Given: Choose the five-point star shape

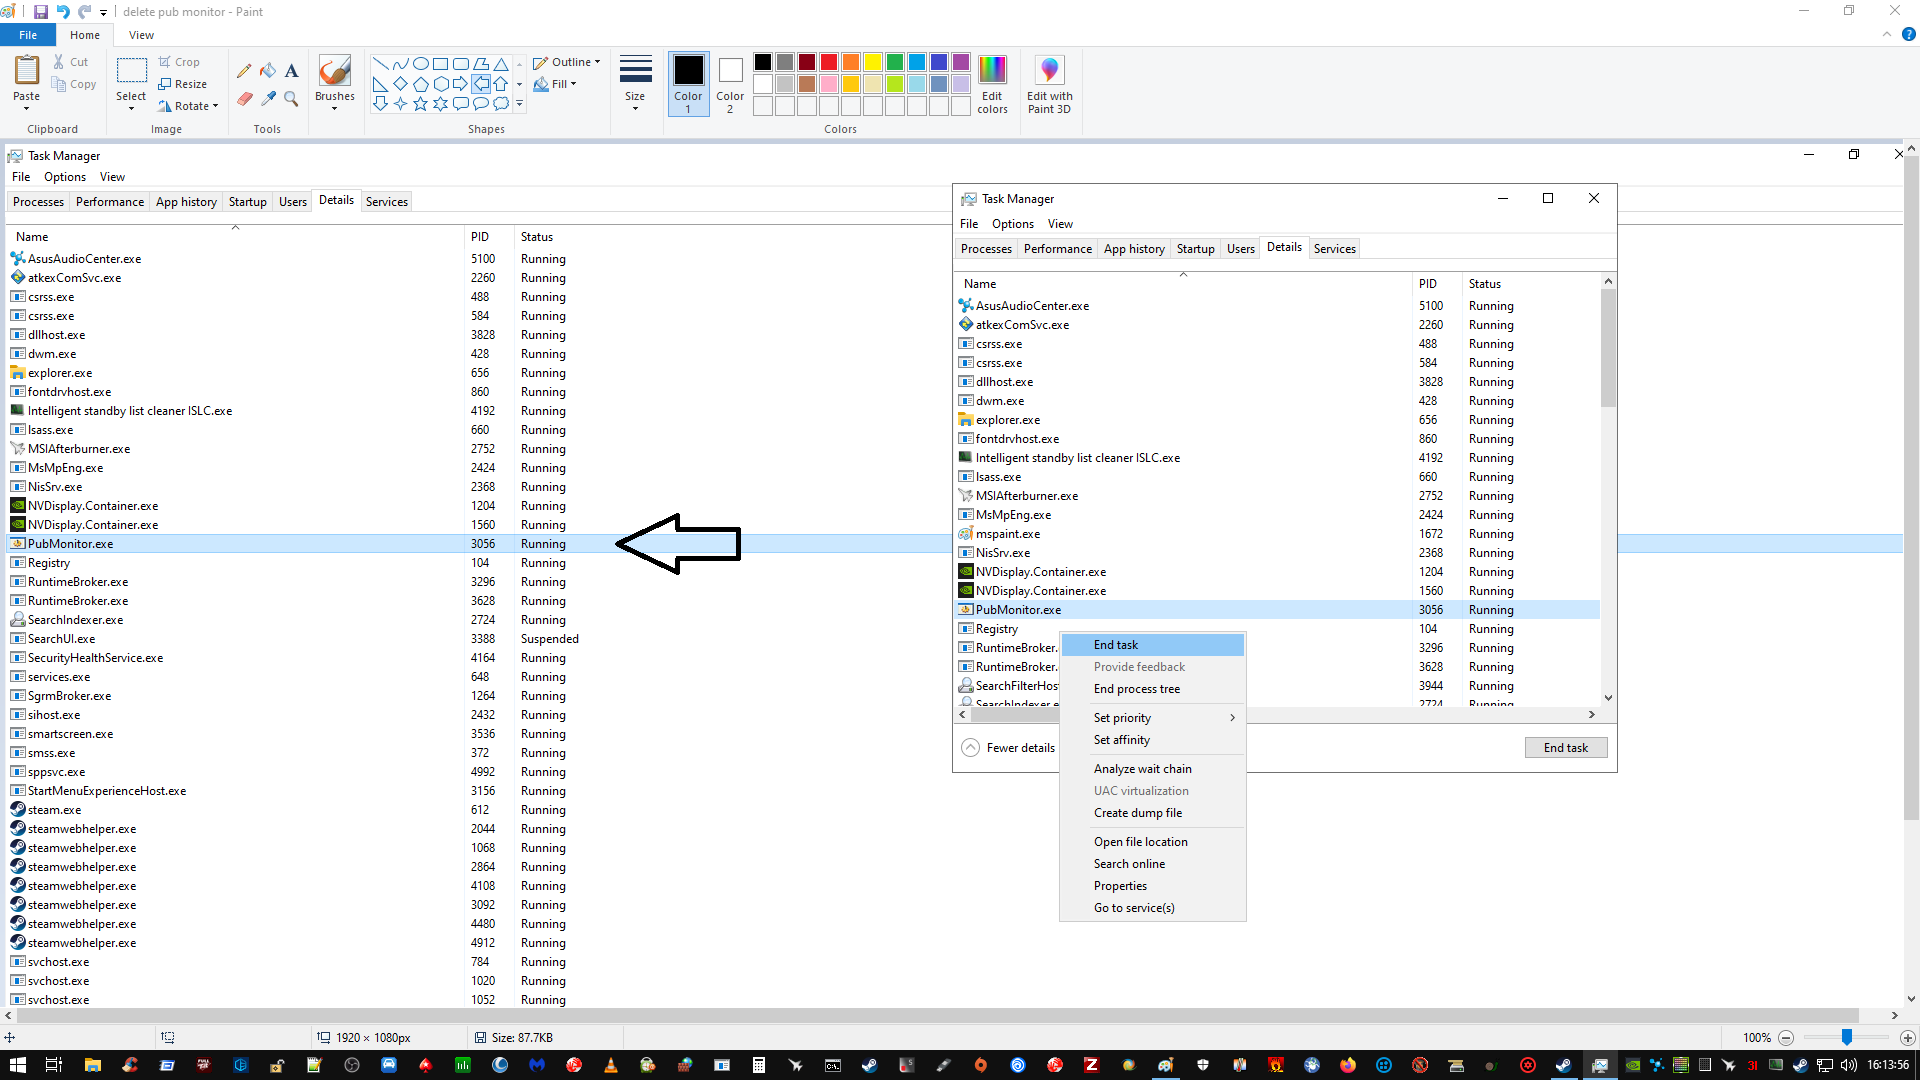Looking at the screenshot, I should pyautogui.click(x=420, y=104).
